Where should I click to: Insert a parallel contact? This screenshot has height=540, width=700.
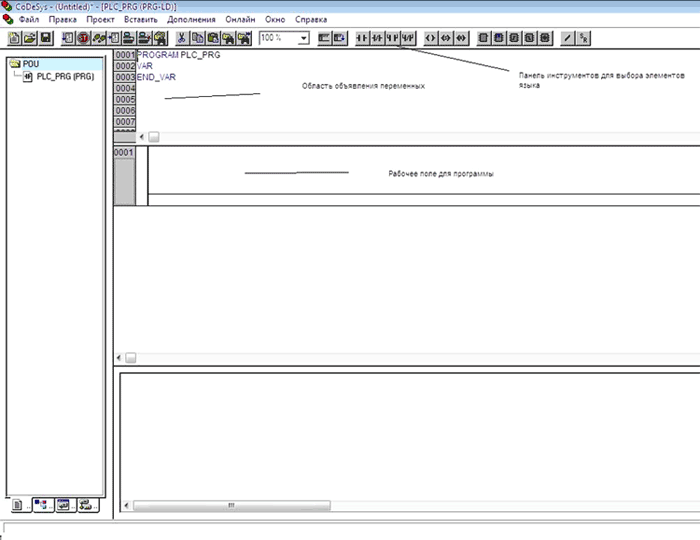pos(393,38)
